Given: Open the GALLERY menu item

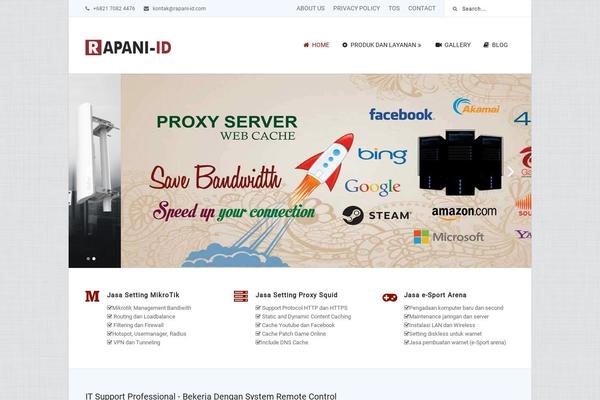Looking at the screenshot, I should pos(453,45).
